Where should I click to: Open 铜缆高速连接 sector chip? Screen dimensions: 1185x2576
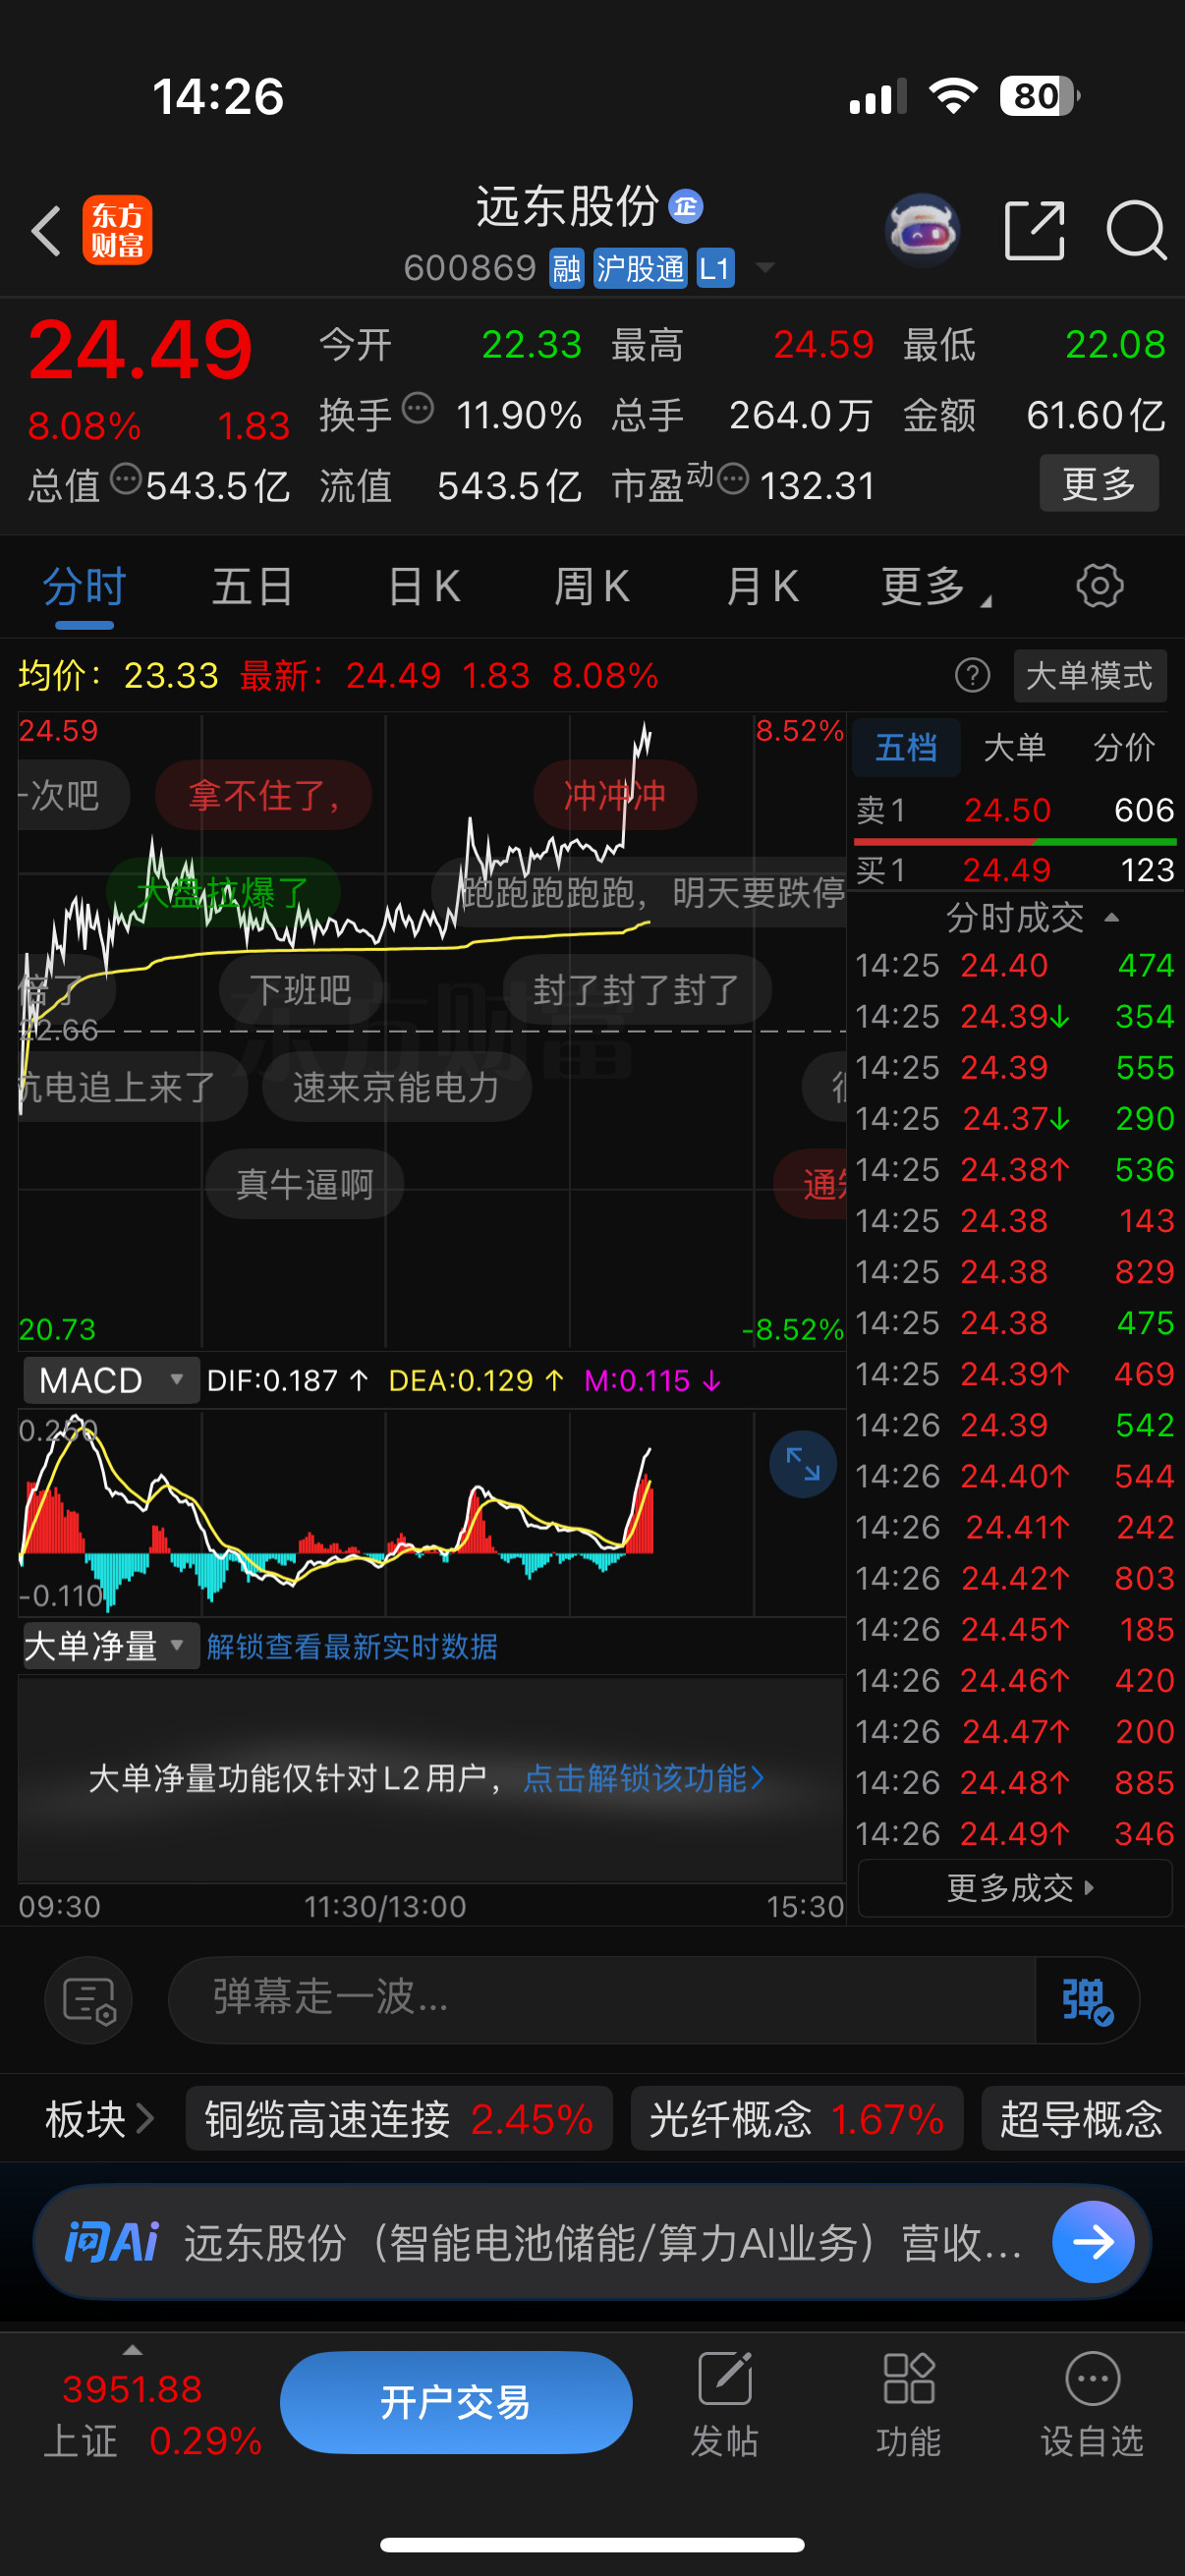399,2118
